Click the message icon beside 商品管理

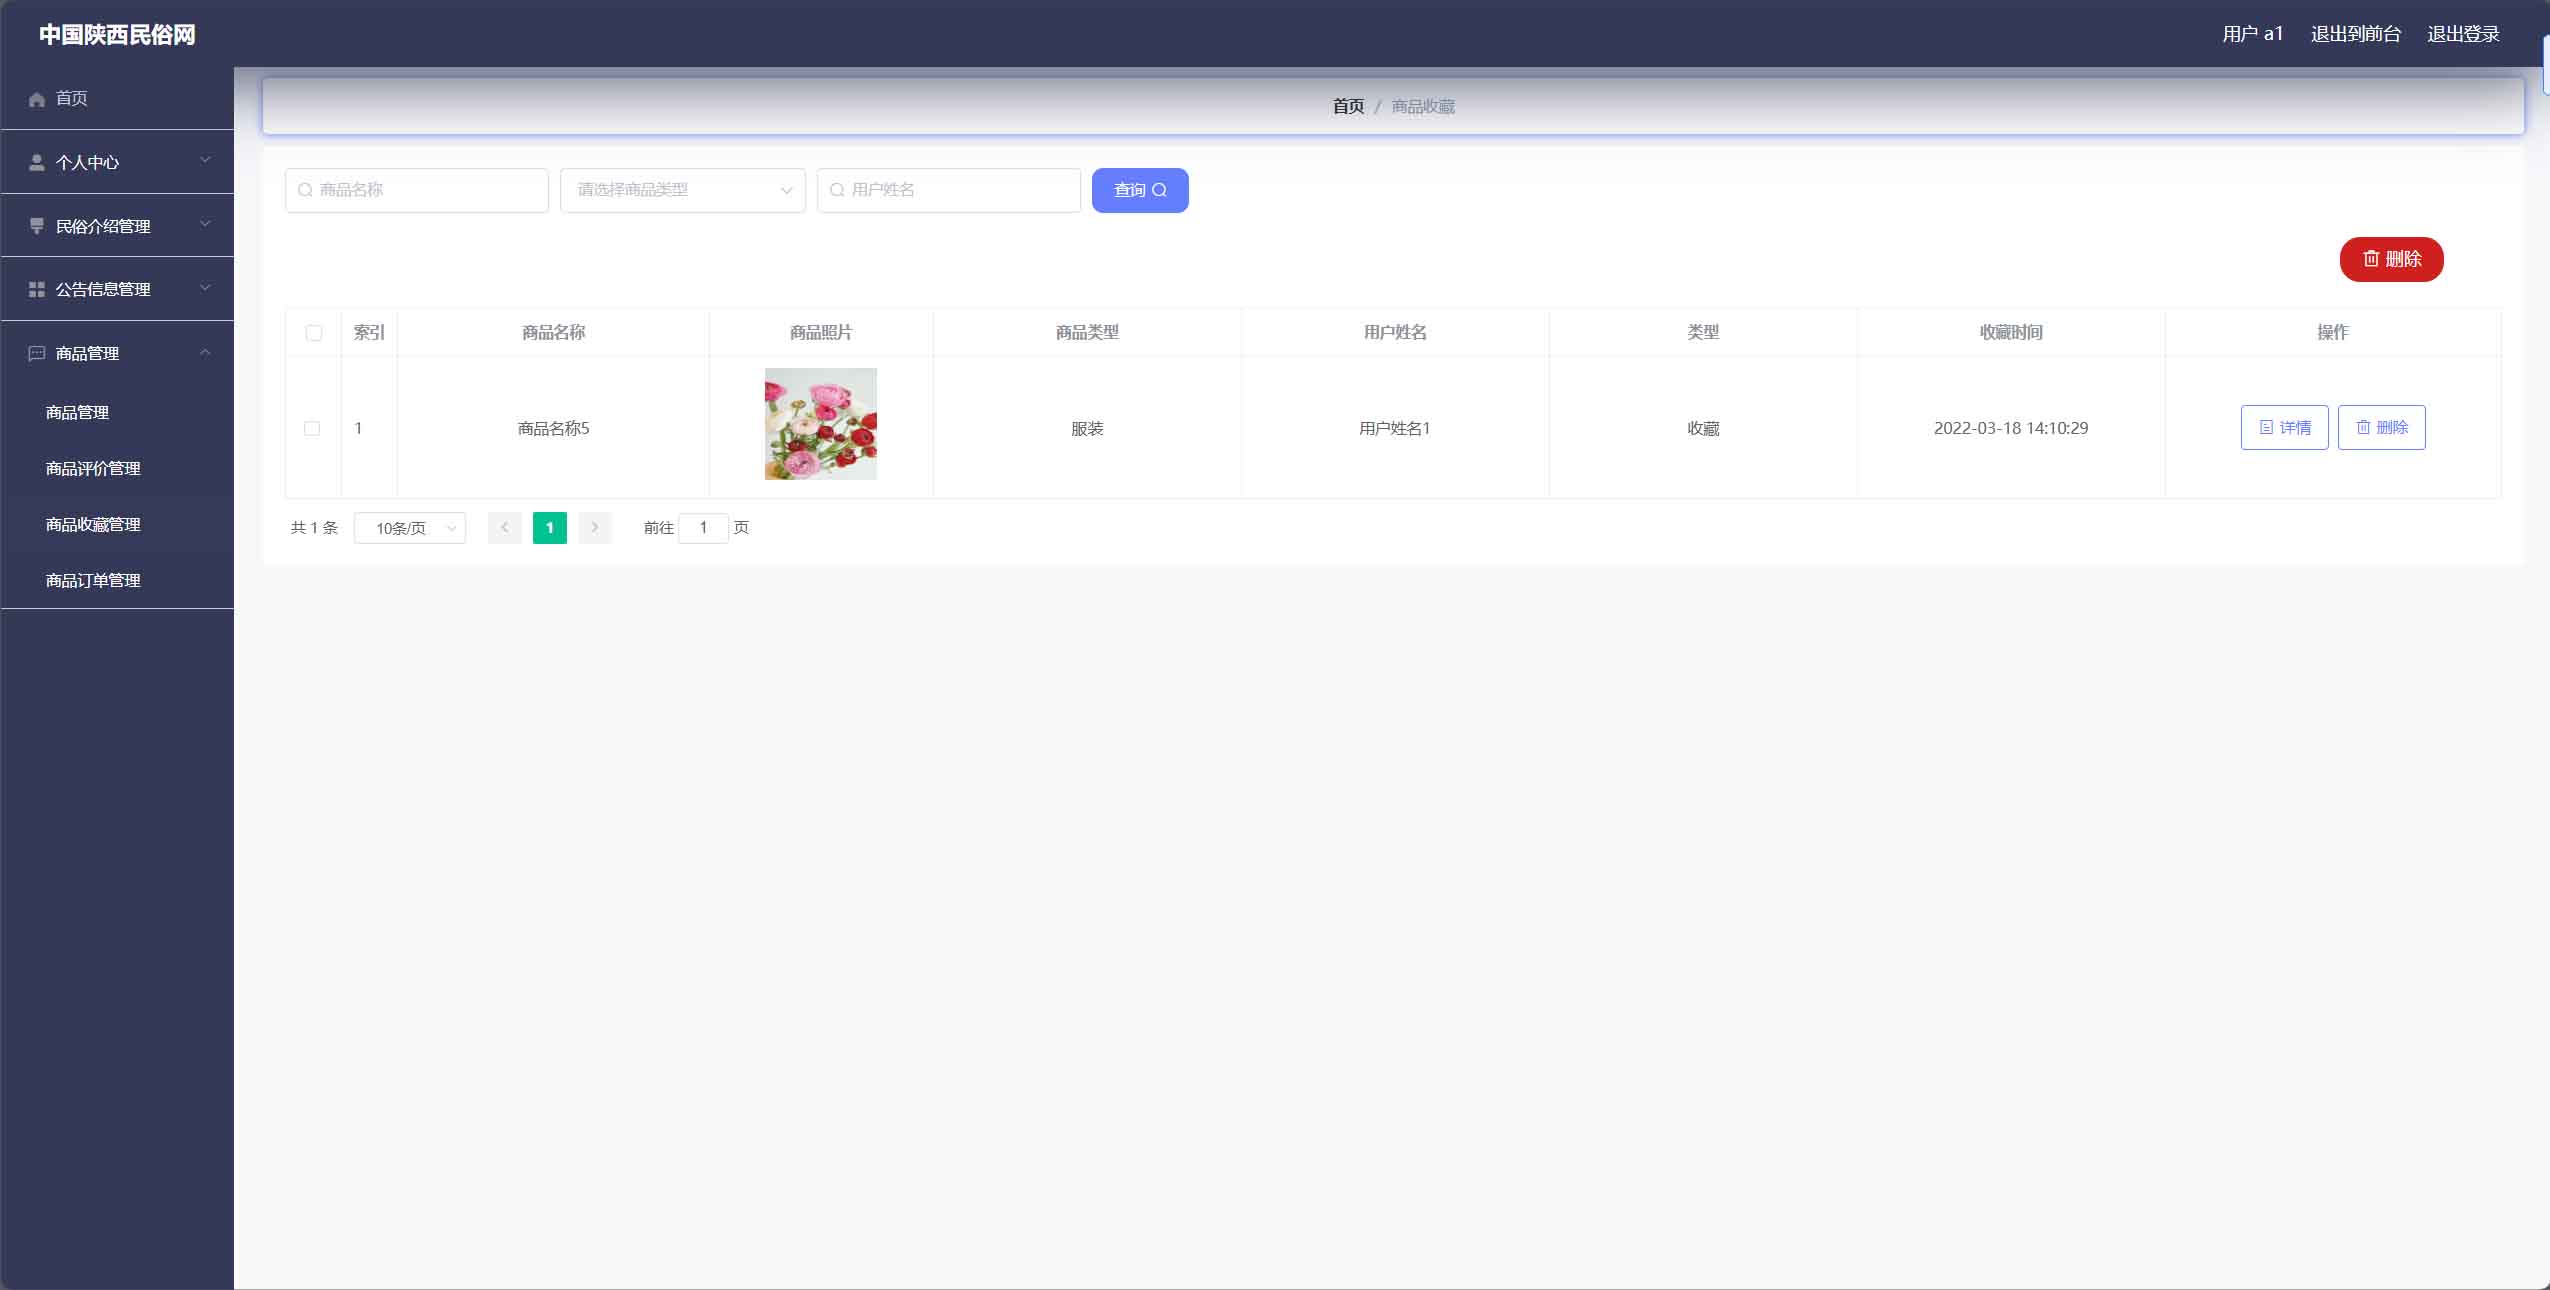37,353
